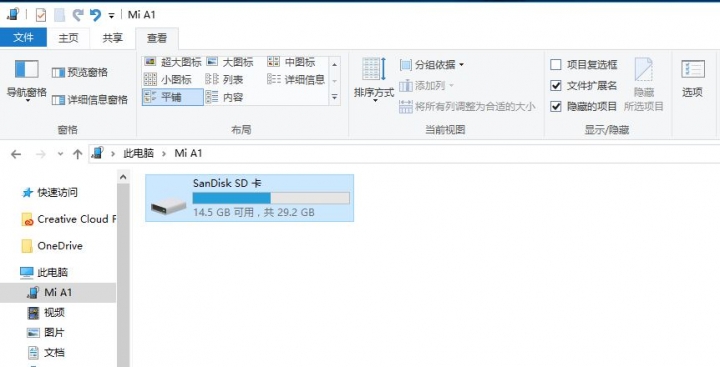Click navigation pane scrollbar up arrow
Viewport: 720px width, 367px height.
[x=123, y=177]
